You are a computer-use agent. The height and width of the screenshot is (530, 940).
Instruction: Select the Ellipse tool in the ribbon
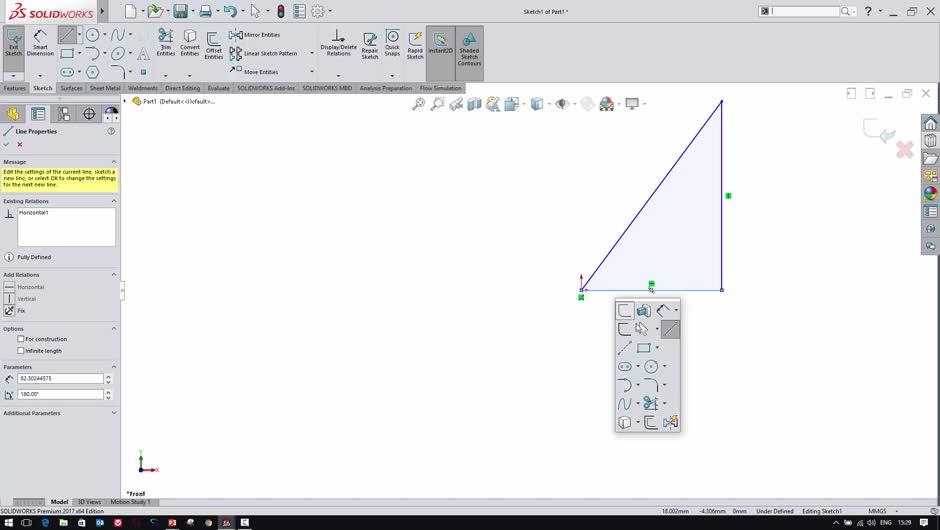[x=118, y=53]
